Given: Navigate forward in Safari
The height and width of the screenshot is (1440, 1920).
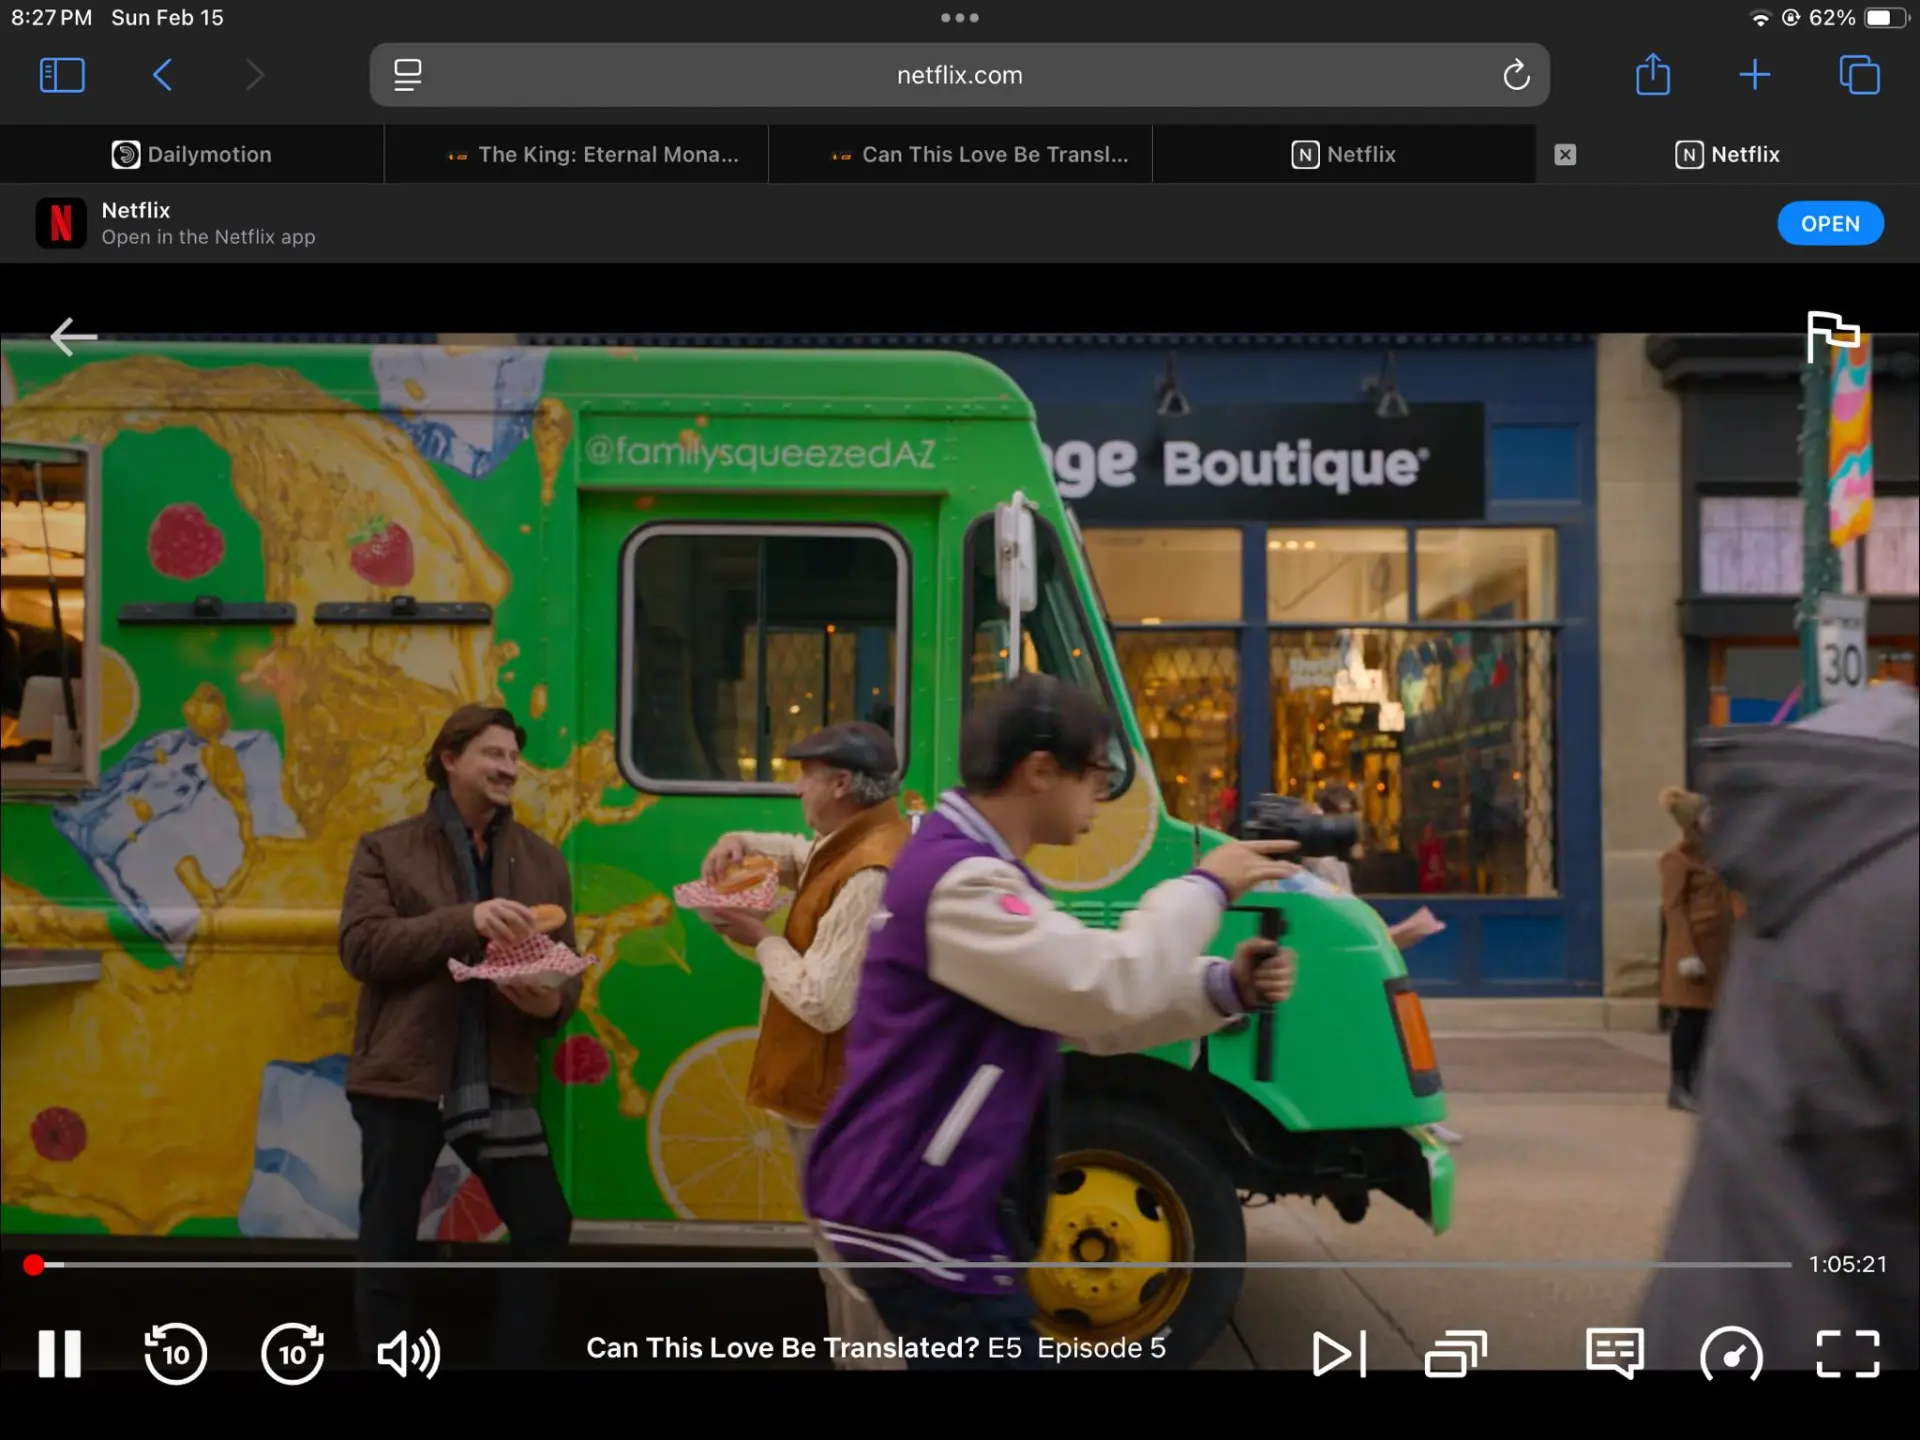Looking at the screenshot, I should (x=255, y=75).
